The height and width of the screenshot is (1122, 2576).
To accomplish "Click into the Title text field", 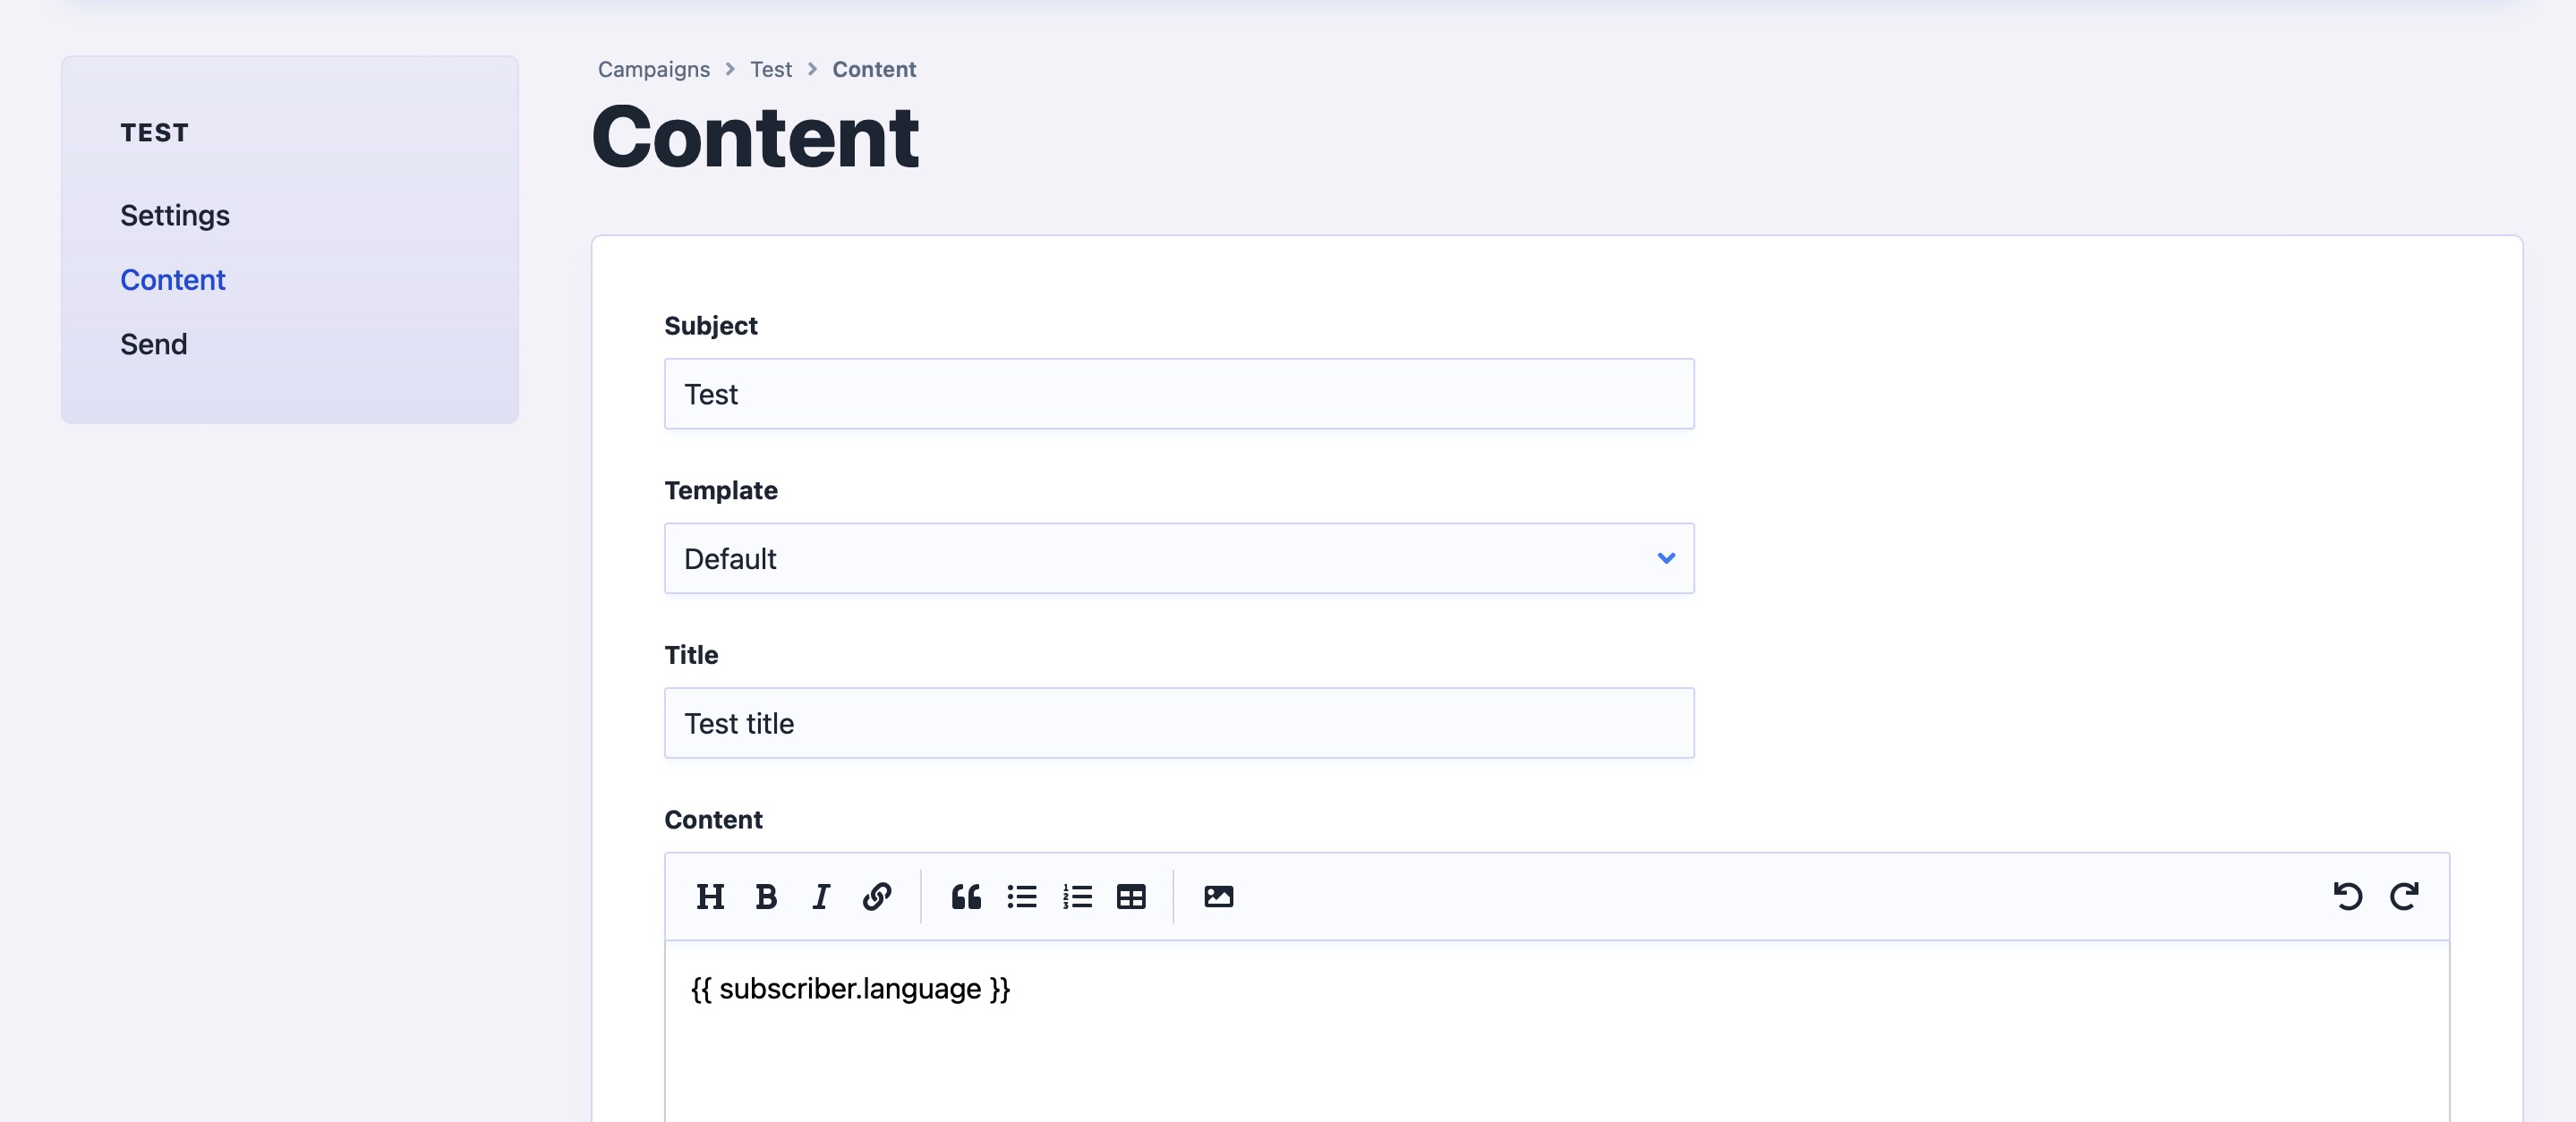I will point(1178,723).
